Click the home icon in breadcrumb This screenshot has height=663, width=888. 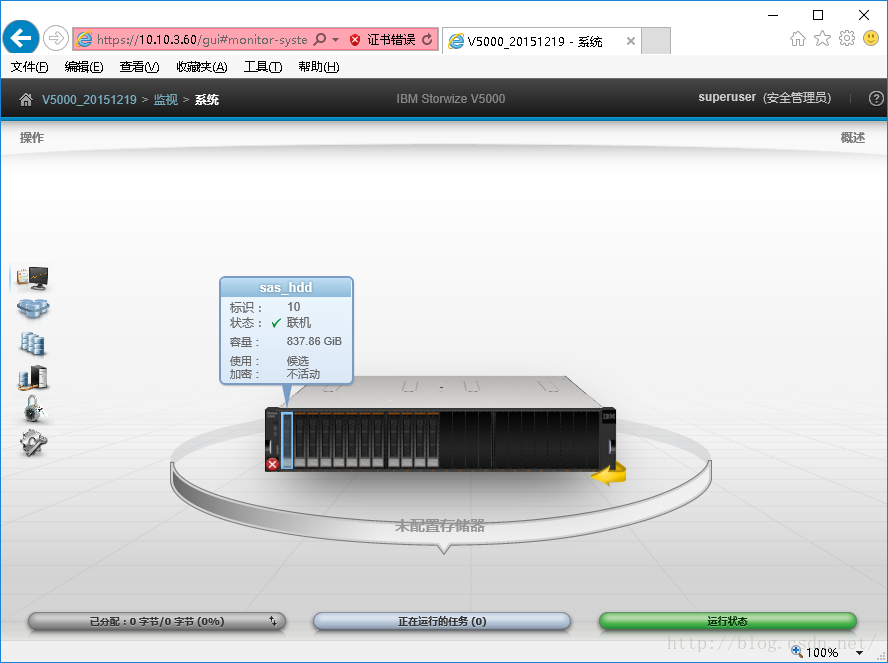[25, 100]
